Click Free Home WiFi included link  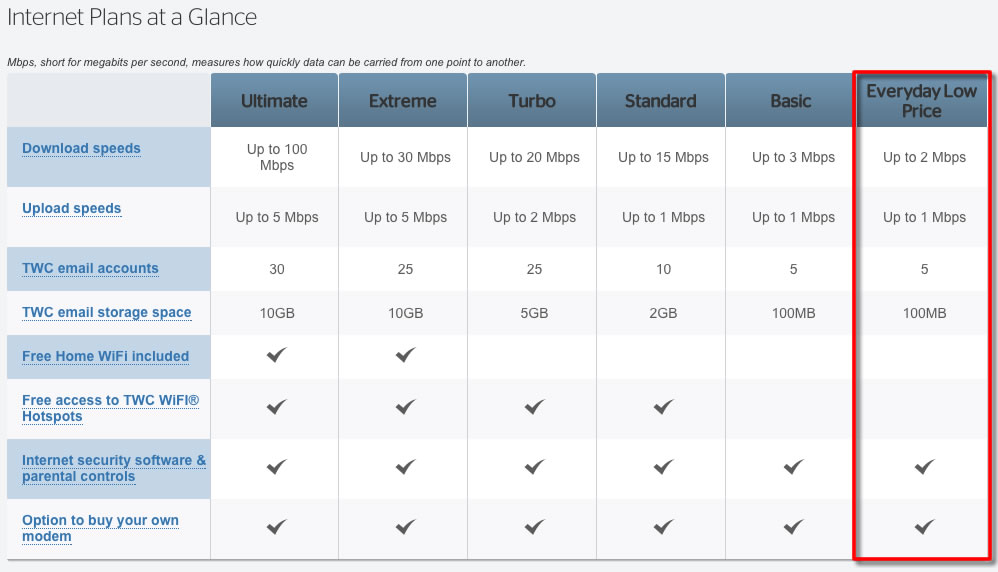click(105, 357)
